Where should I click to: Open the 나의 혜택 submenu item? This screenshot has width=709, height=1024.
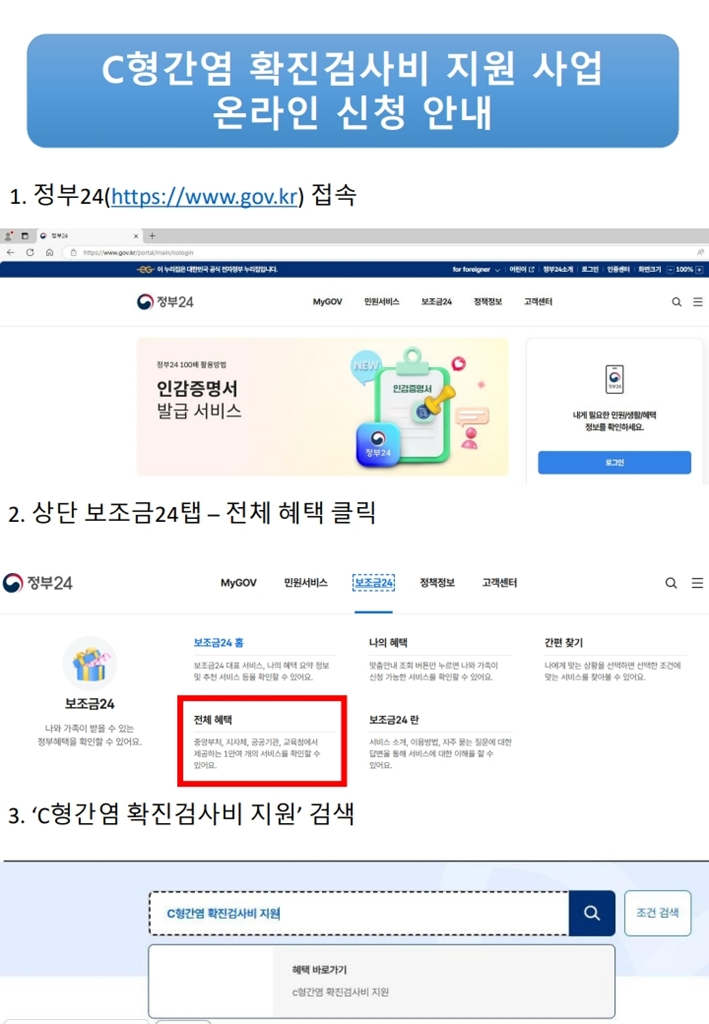tap(388, 643)
